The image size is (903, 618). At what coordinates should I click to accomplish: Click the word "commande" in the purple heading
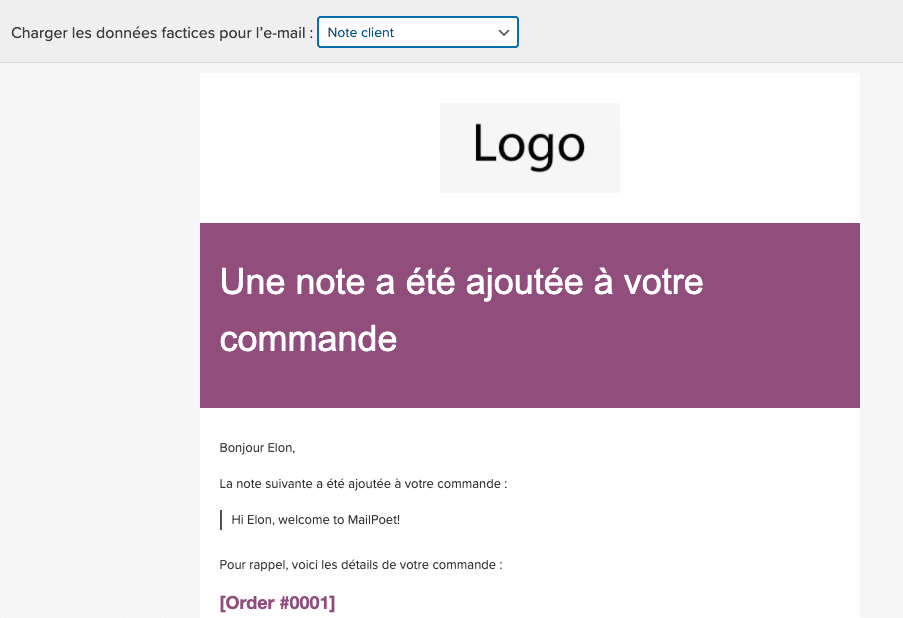pos(308,339)
